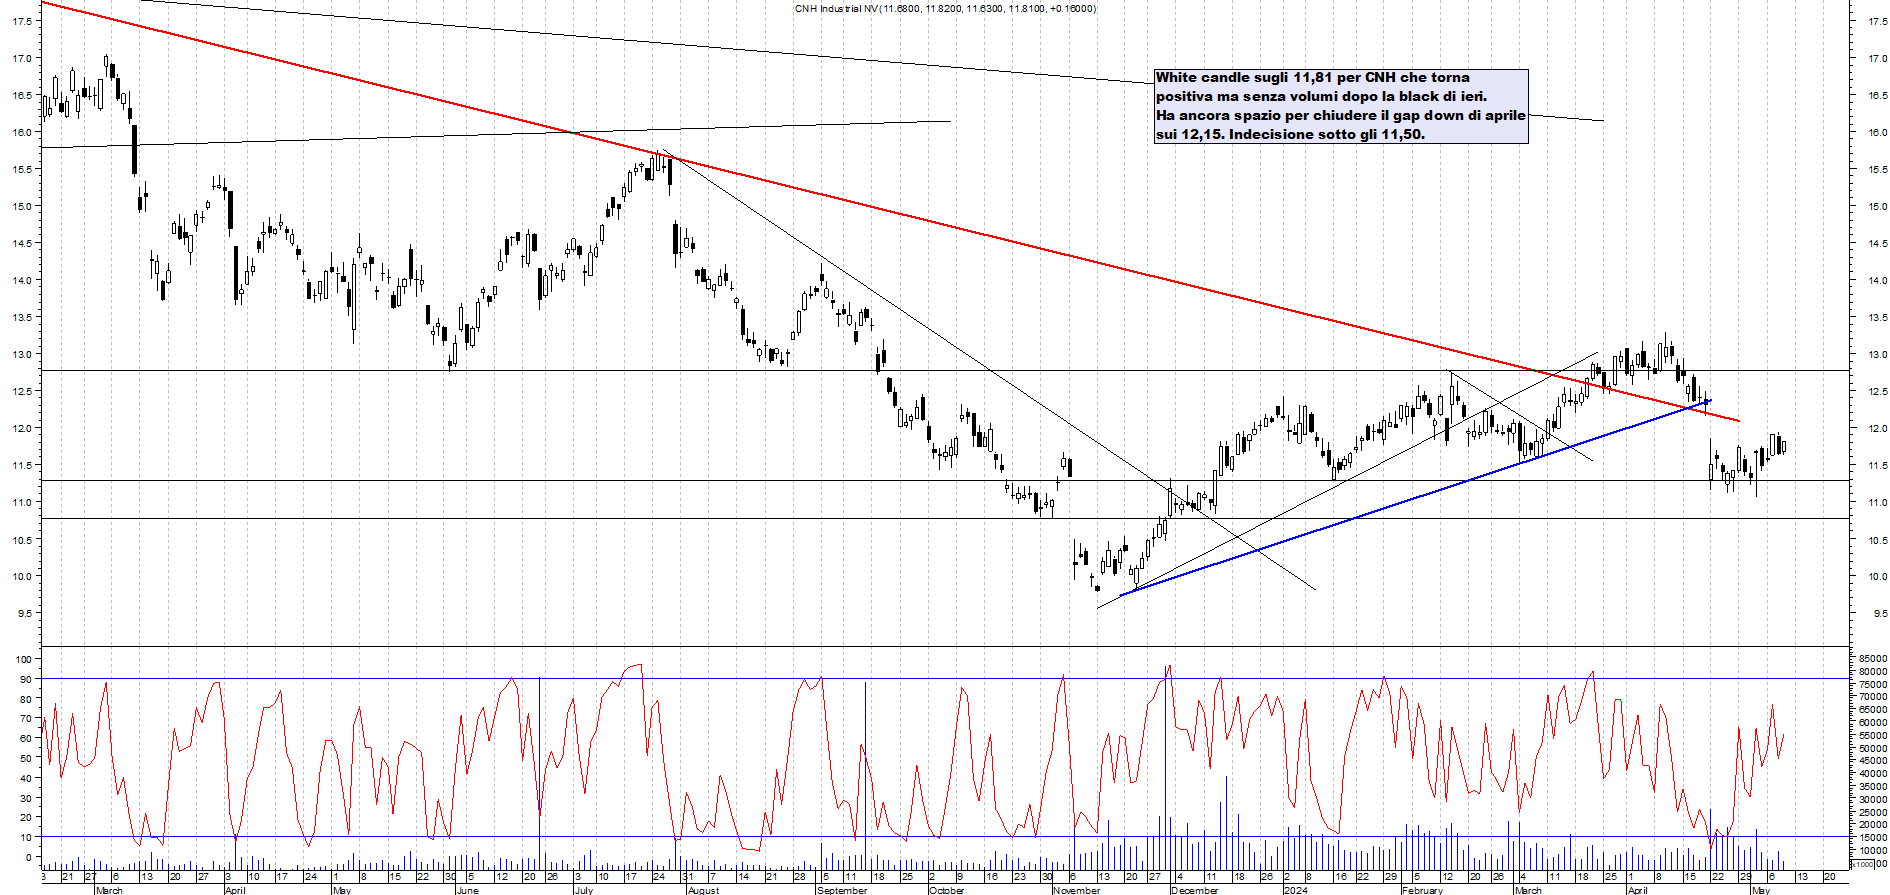
Task: Click the '70000' volume scale value
Action: pos(1873,697)
